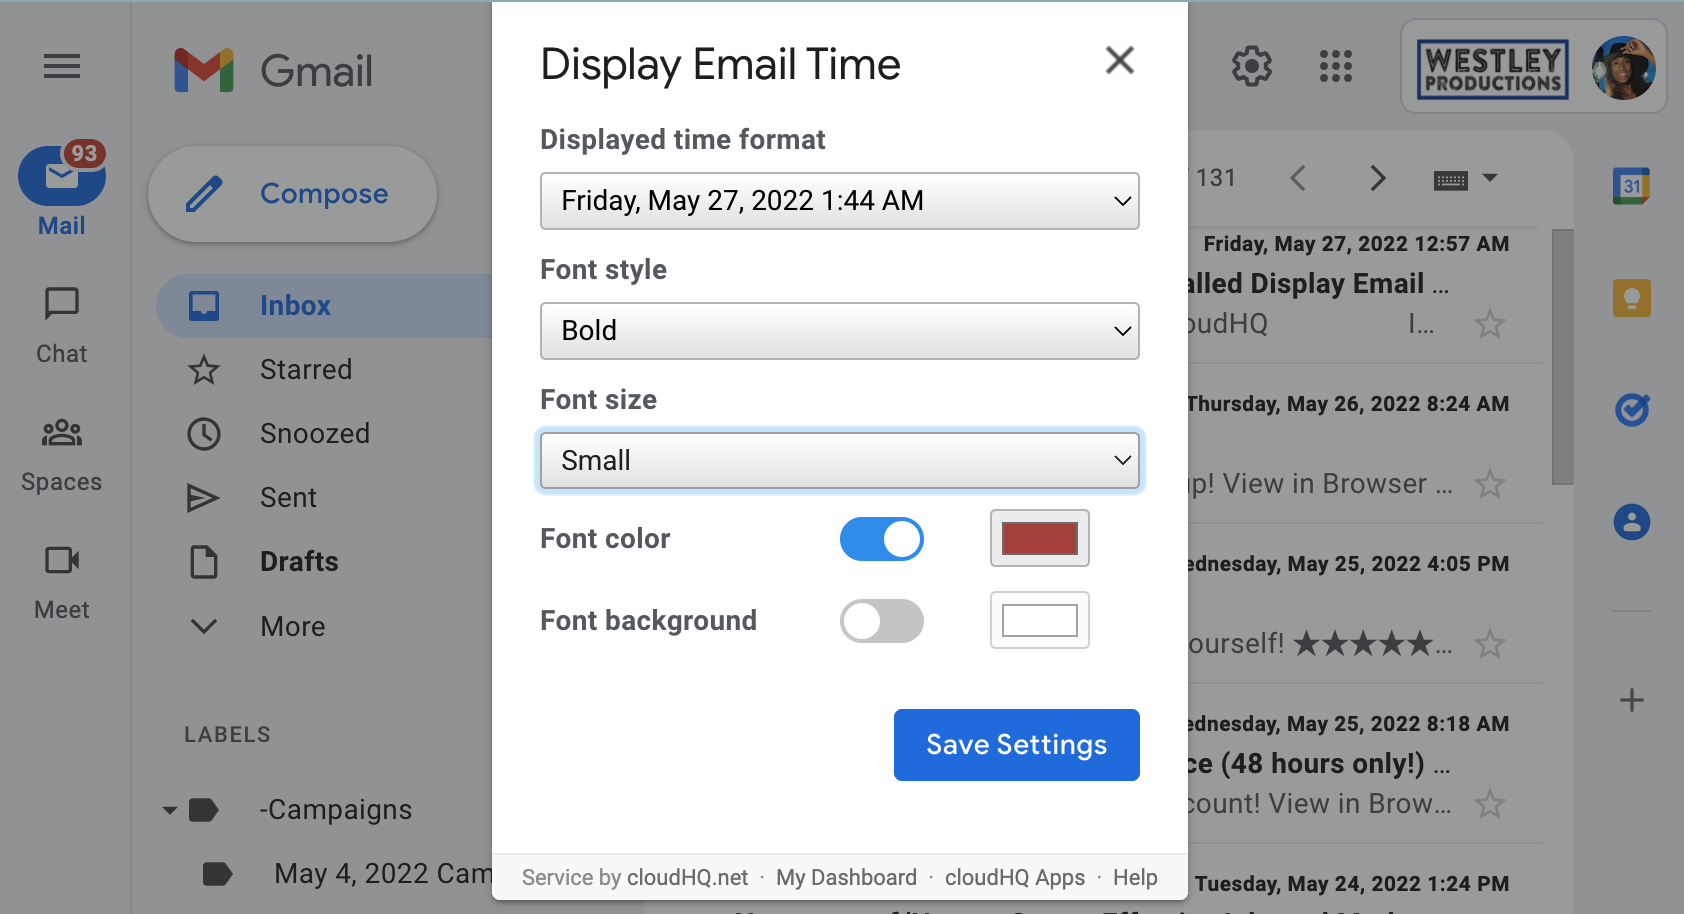Open the red font color swatch
The width and height of the screenshot is (1684, 914).
point(1039,538)
